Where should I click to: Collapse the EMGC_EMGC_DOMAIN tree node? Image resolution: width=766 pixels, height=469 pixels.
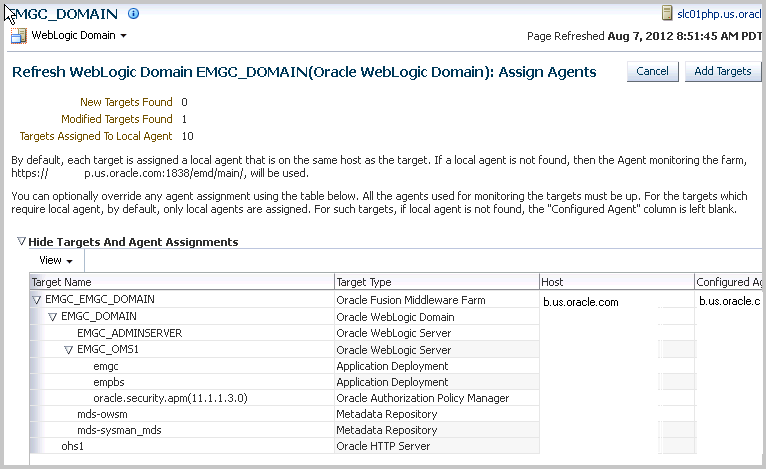37,300
